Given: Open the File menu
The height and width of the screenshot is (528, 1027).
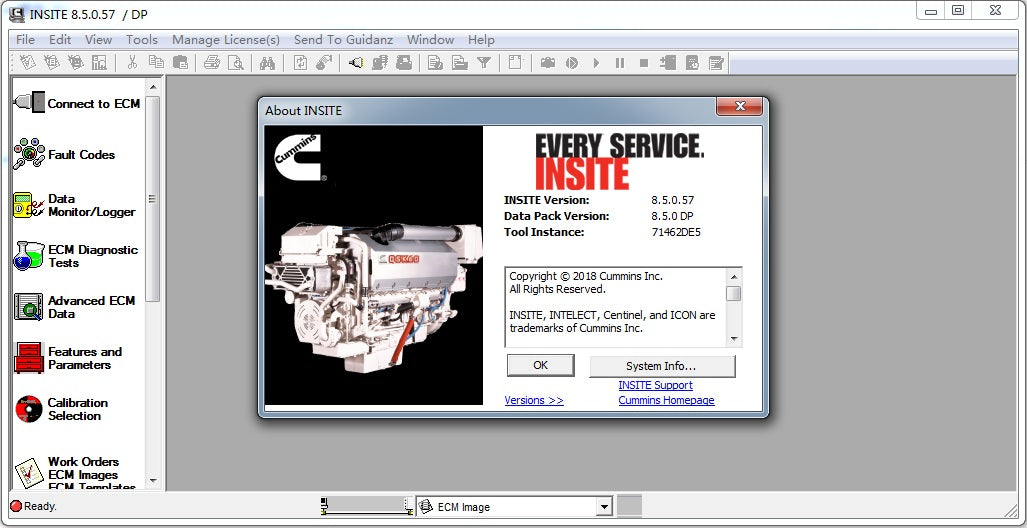Looking at the screenshot, I should pos(26,40).
